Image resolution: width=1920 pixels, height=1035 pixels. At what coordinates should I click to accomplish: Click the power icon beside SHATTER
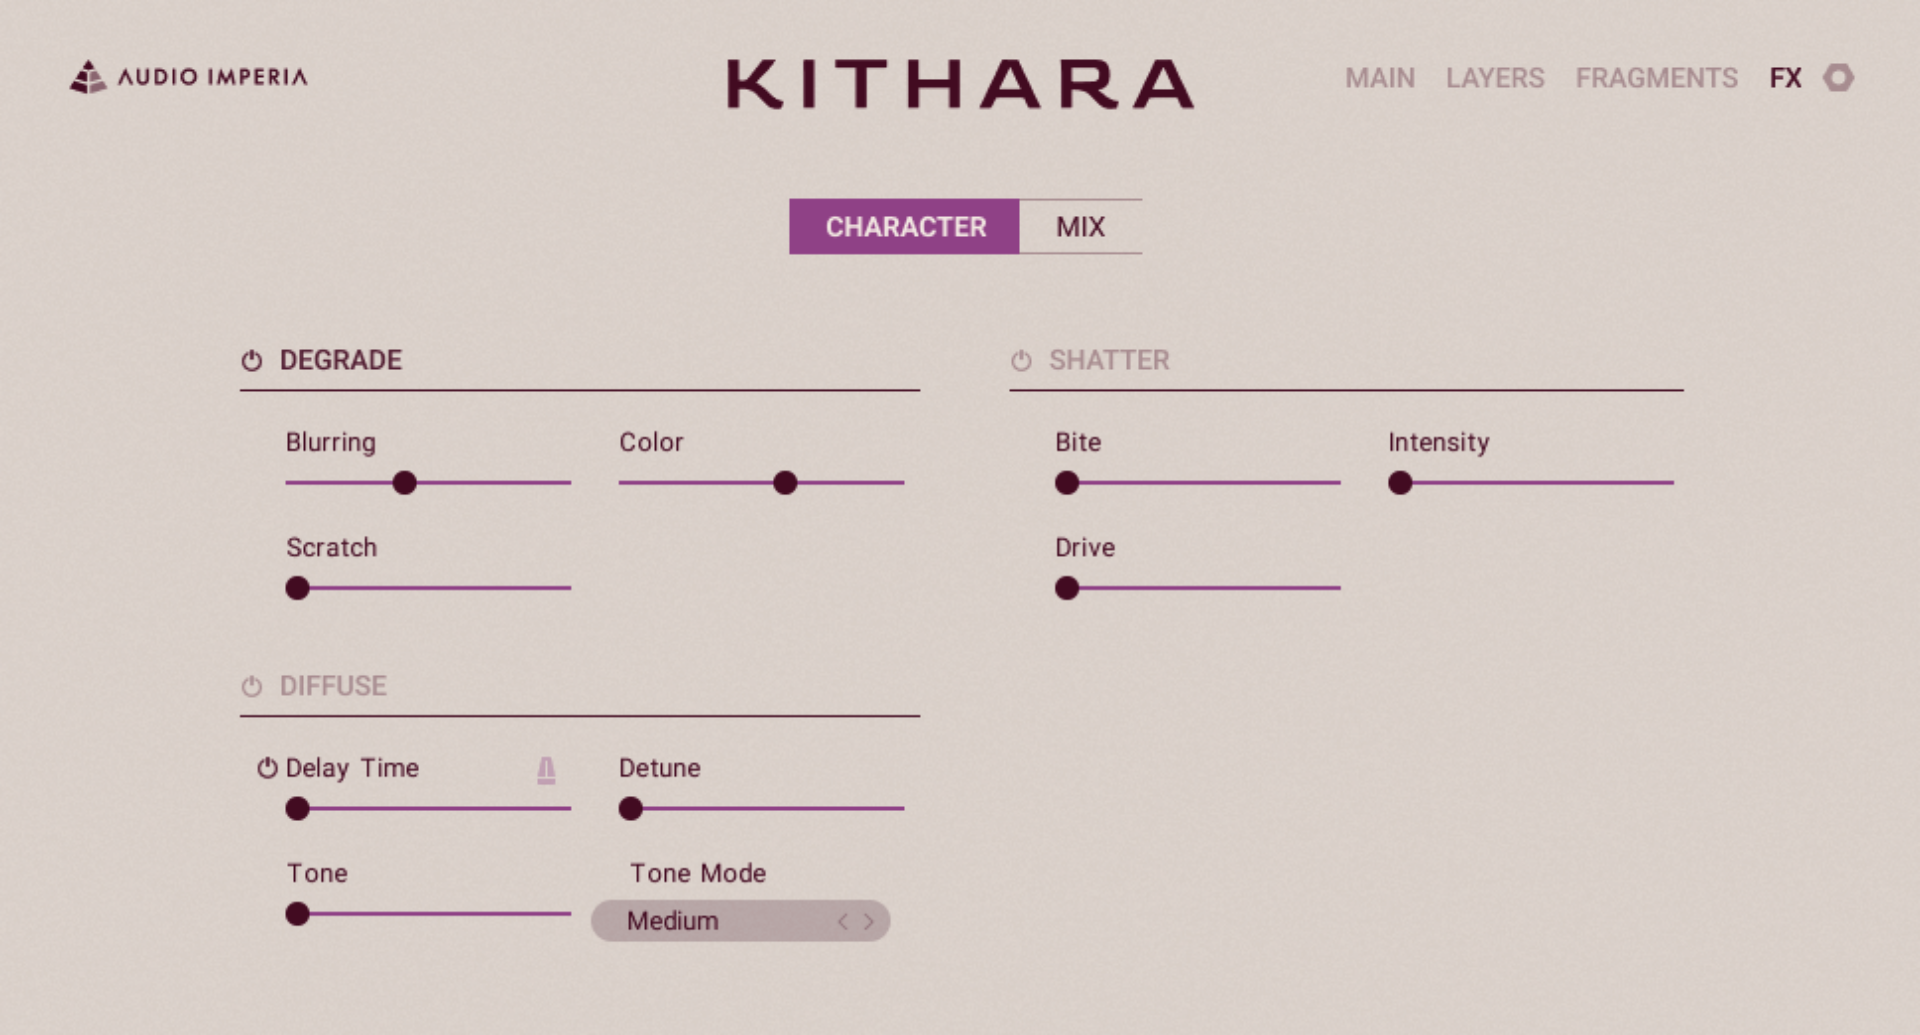[x=1022, y=360]
